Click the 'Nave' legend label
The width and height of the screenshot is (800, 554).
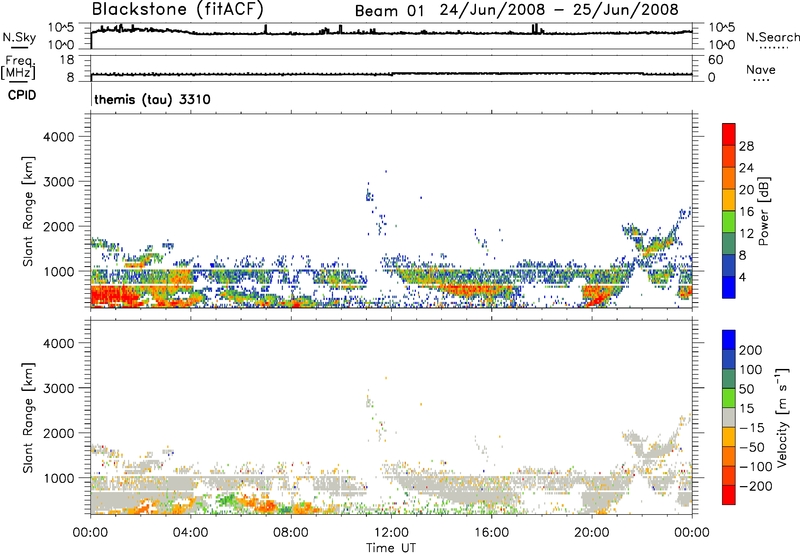pyautogui.click(x=761, y=69)
